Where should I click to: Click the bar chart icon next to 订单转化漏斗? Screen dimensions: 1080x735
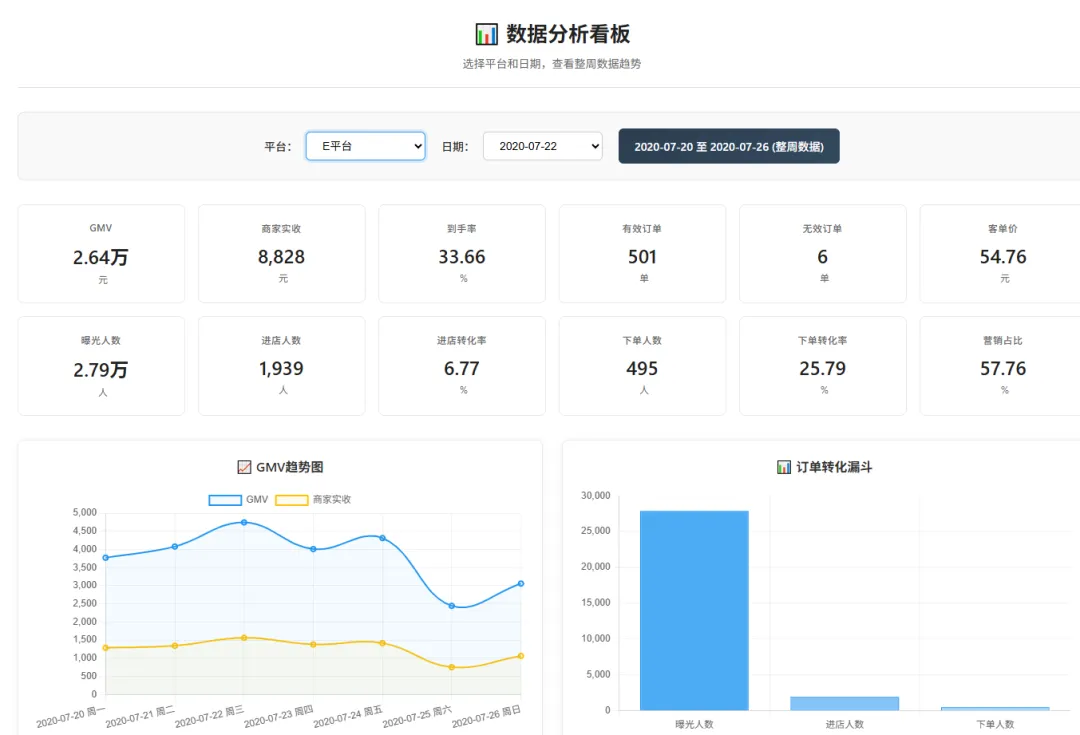(784, 467)
